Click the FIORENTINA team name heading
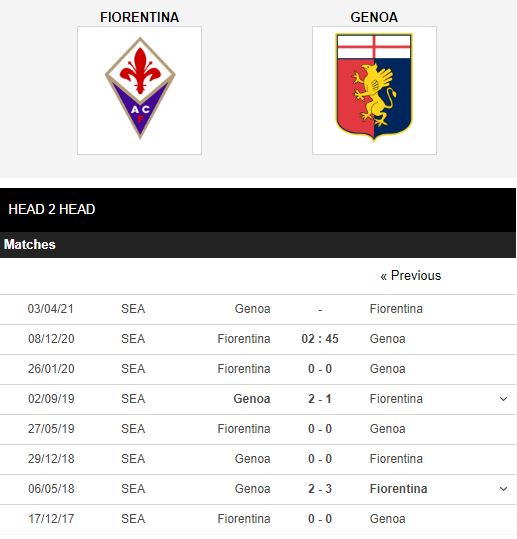The width and height of the screenshot is (517, 539). (140, 17)
